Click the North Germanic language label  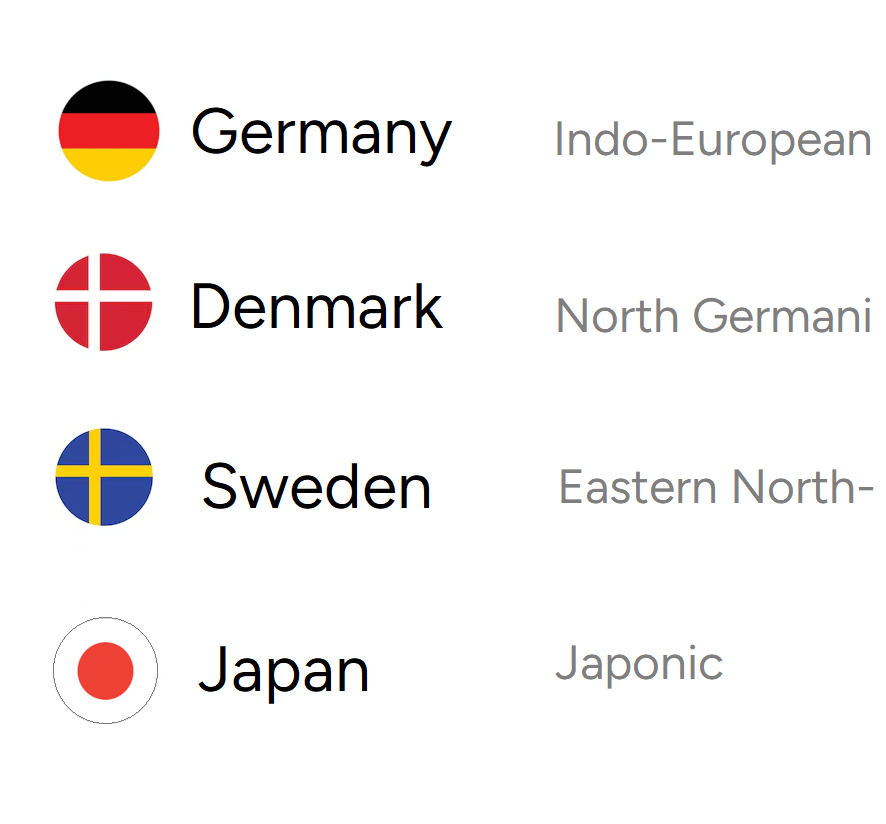pyautogui.click(x=714, y=316)
